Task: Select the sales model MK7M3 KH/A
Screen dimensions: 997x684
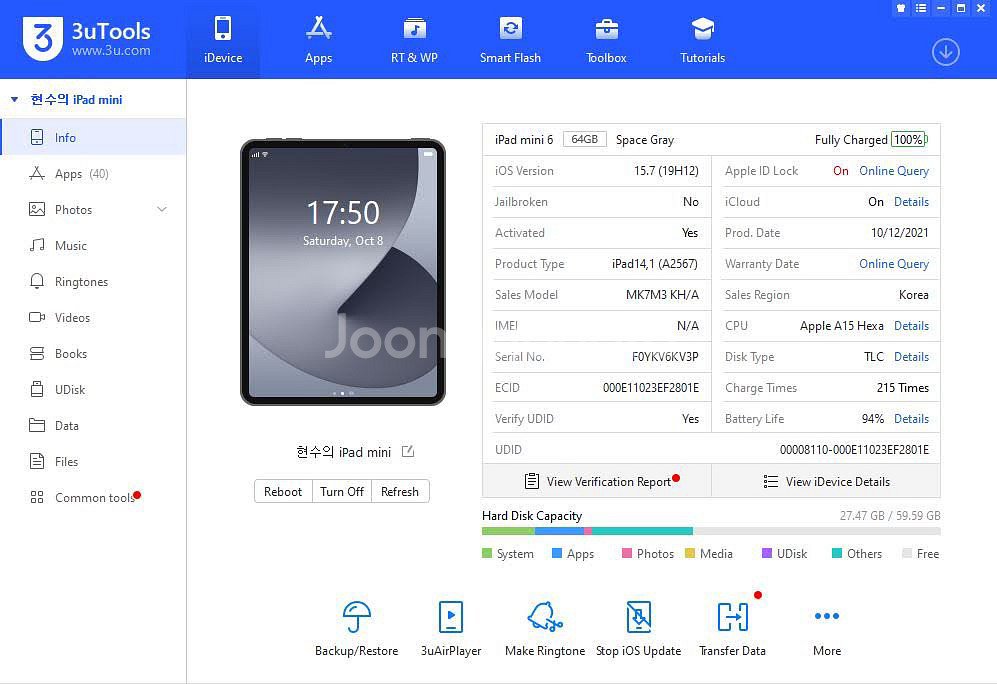Action: (x=662, y=294)
